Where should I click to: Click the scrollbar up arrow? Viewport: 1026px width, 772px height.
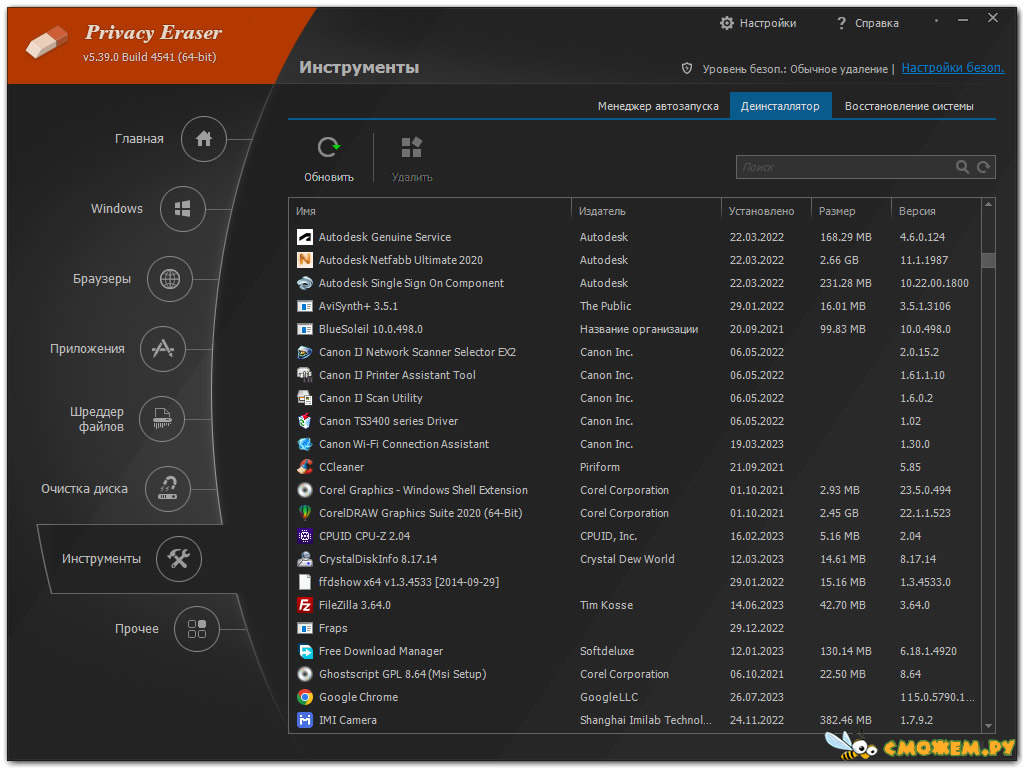click(x=988, y=205)
